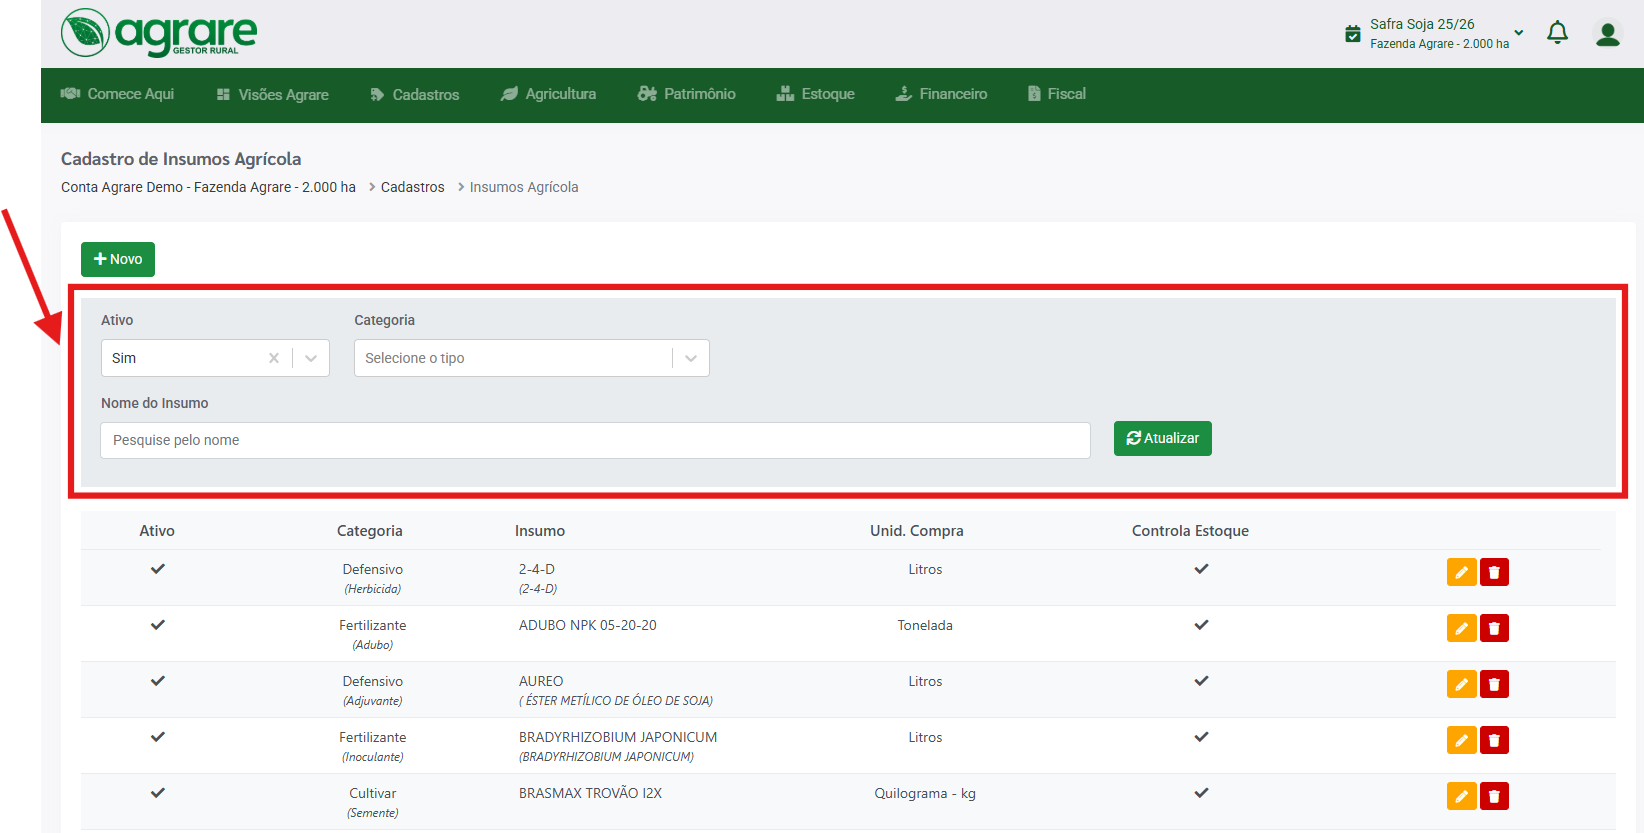Open the Estoque menu
The height and width of the screenshot is (833, 1644).
pyautogui.click(x=815, y=94)
